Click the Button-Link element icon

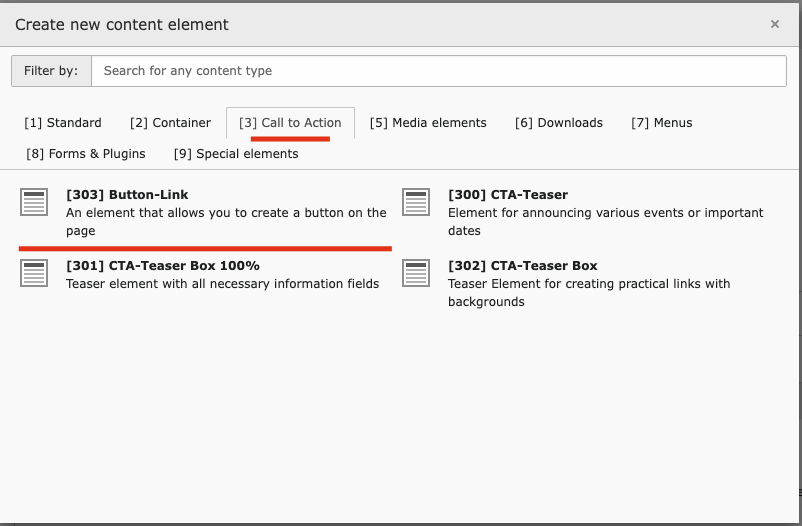pos(34,202)
